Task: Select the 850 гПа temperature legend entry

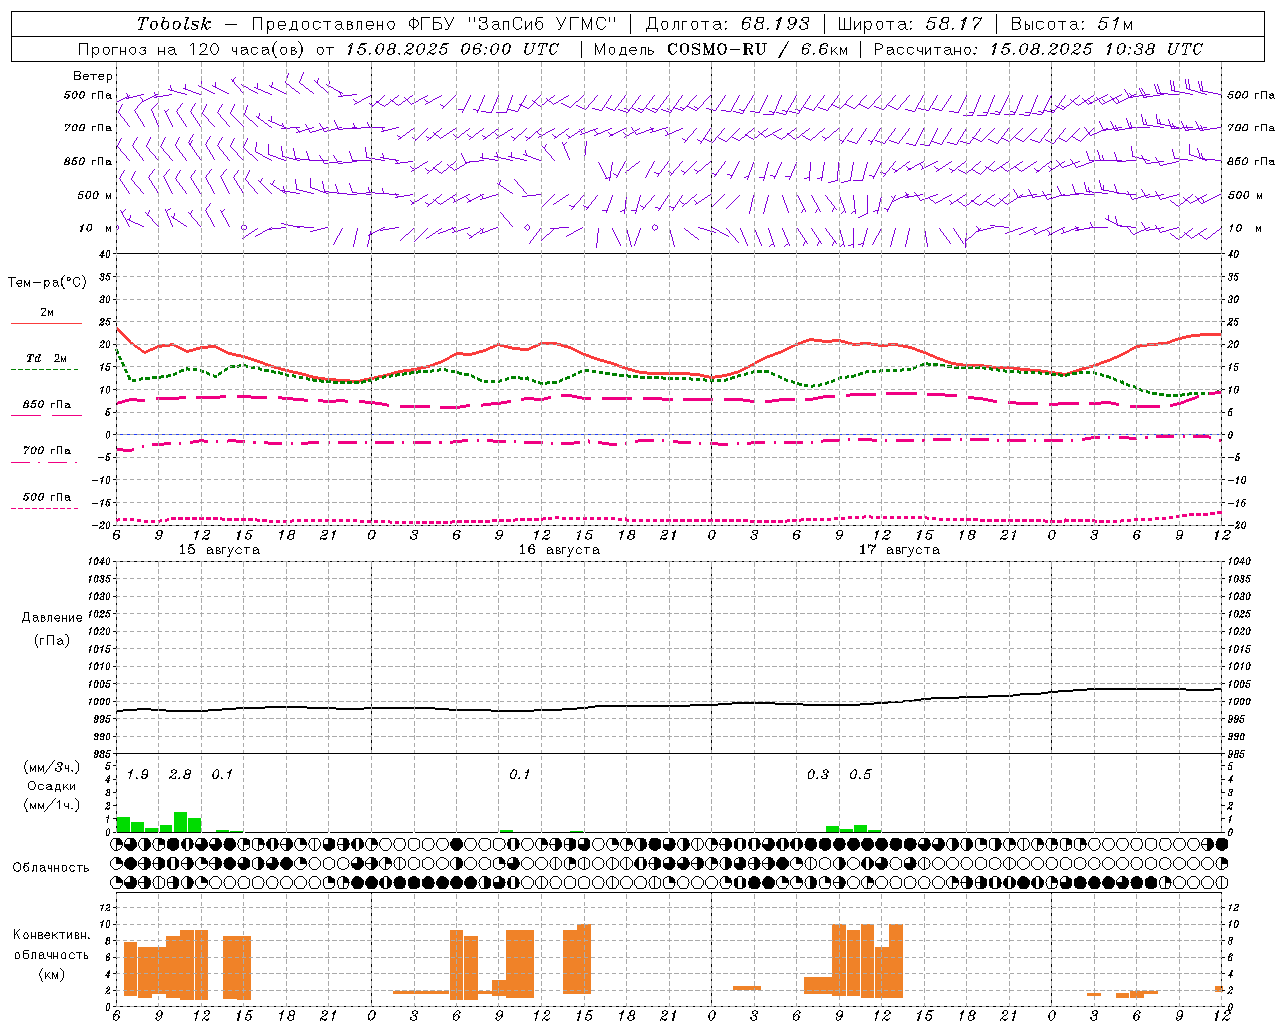Action: [47, 405]
